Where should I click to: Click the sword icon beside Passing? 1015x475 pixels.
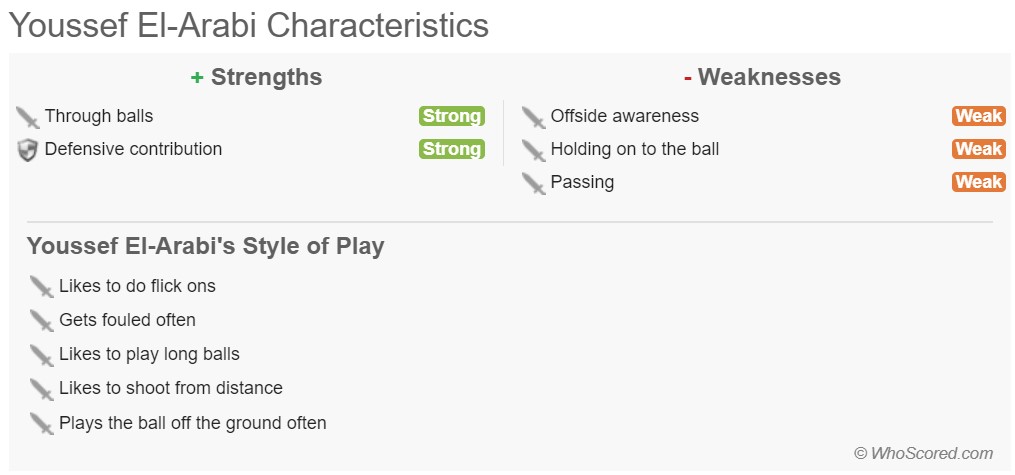tap(534, 183)
